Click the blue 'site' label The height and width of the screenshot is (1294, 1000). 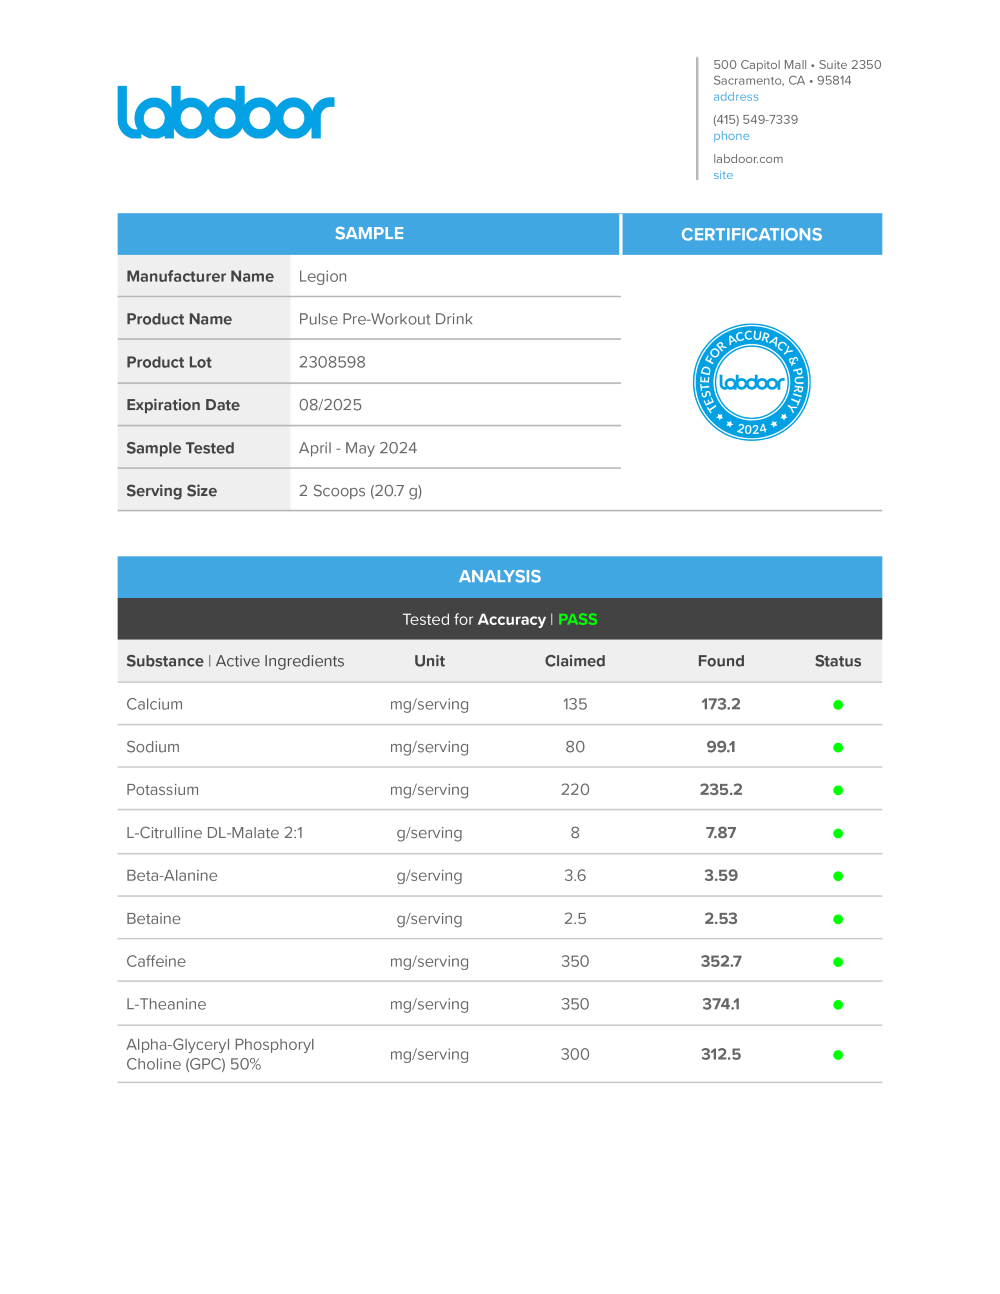point(723,175)
